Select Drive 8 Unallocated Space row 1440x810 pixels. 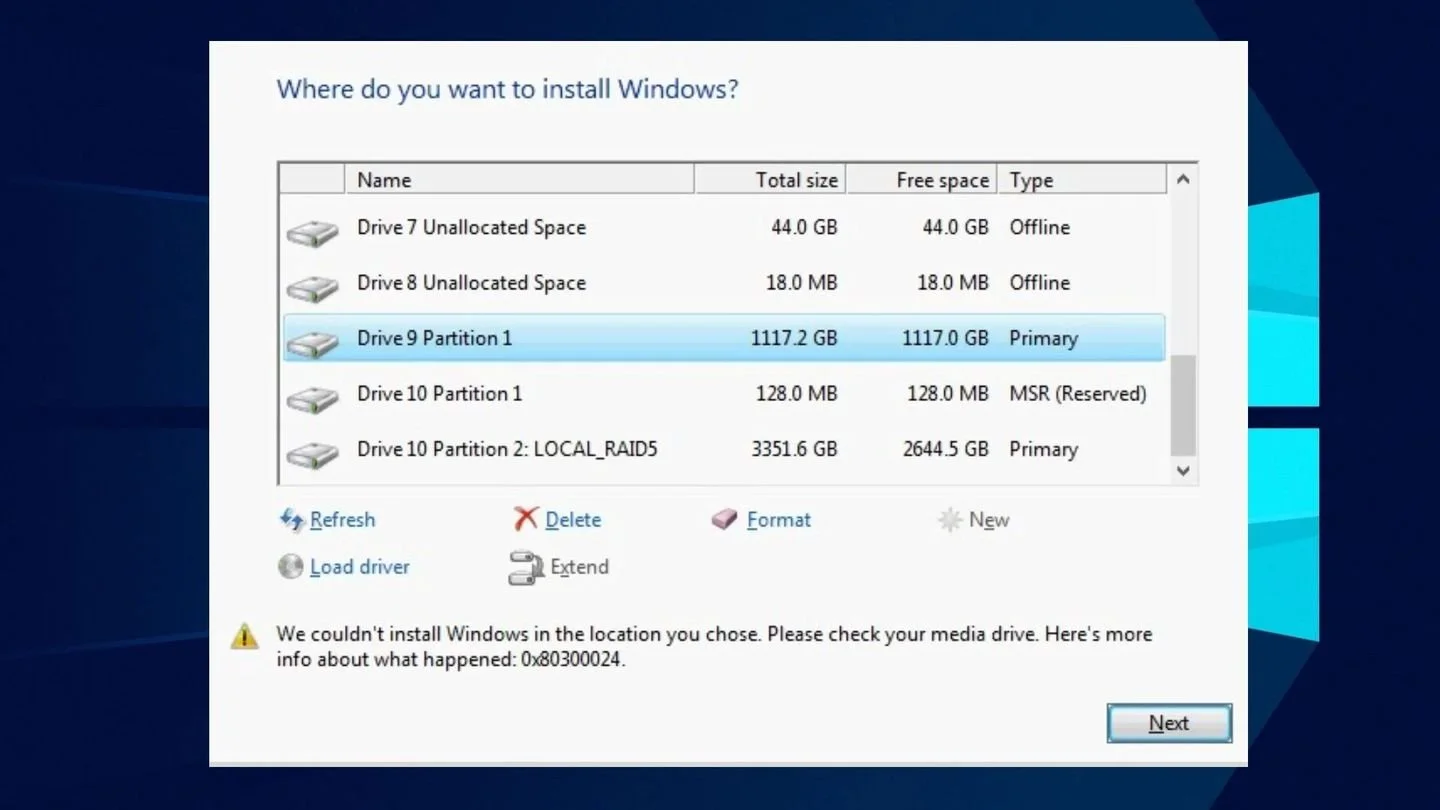(x=725, y=283)
